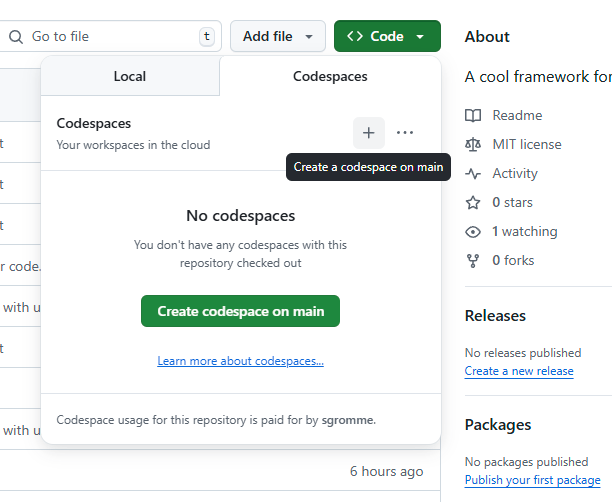612x502 pixels.
Task: Click the Activity pulse icon
Action: point(473,173)
